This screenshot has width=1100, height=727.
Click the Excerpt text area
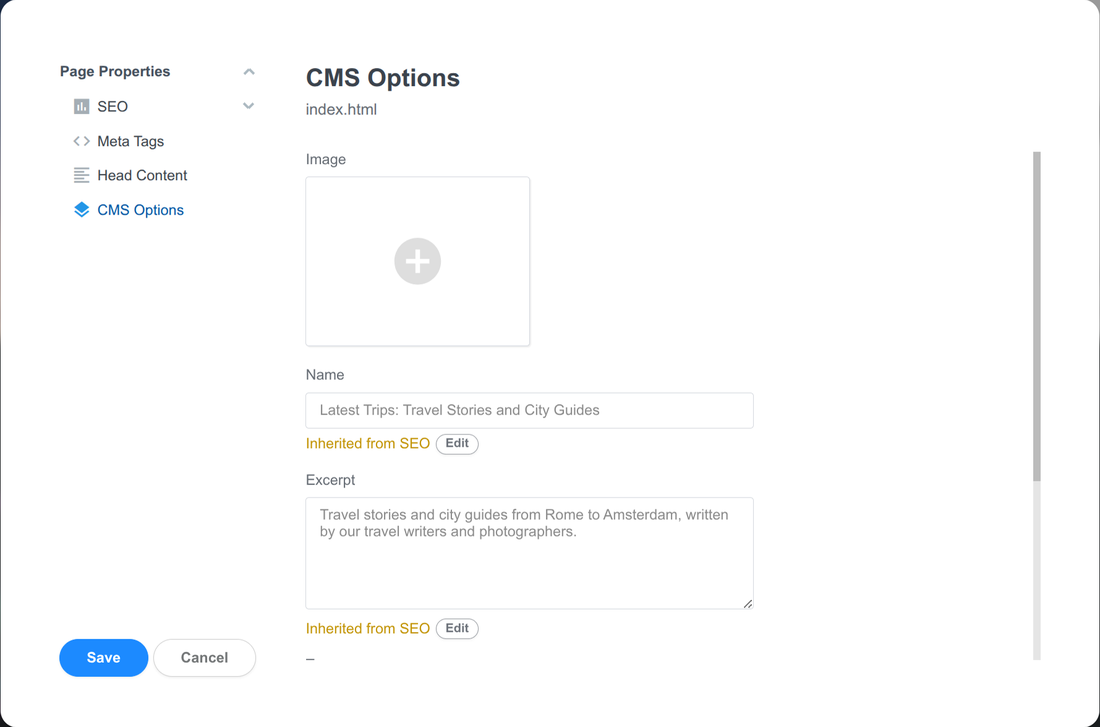[x=530, y=553]
